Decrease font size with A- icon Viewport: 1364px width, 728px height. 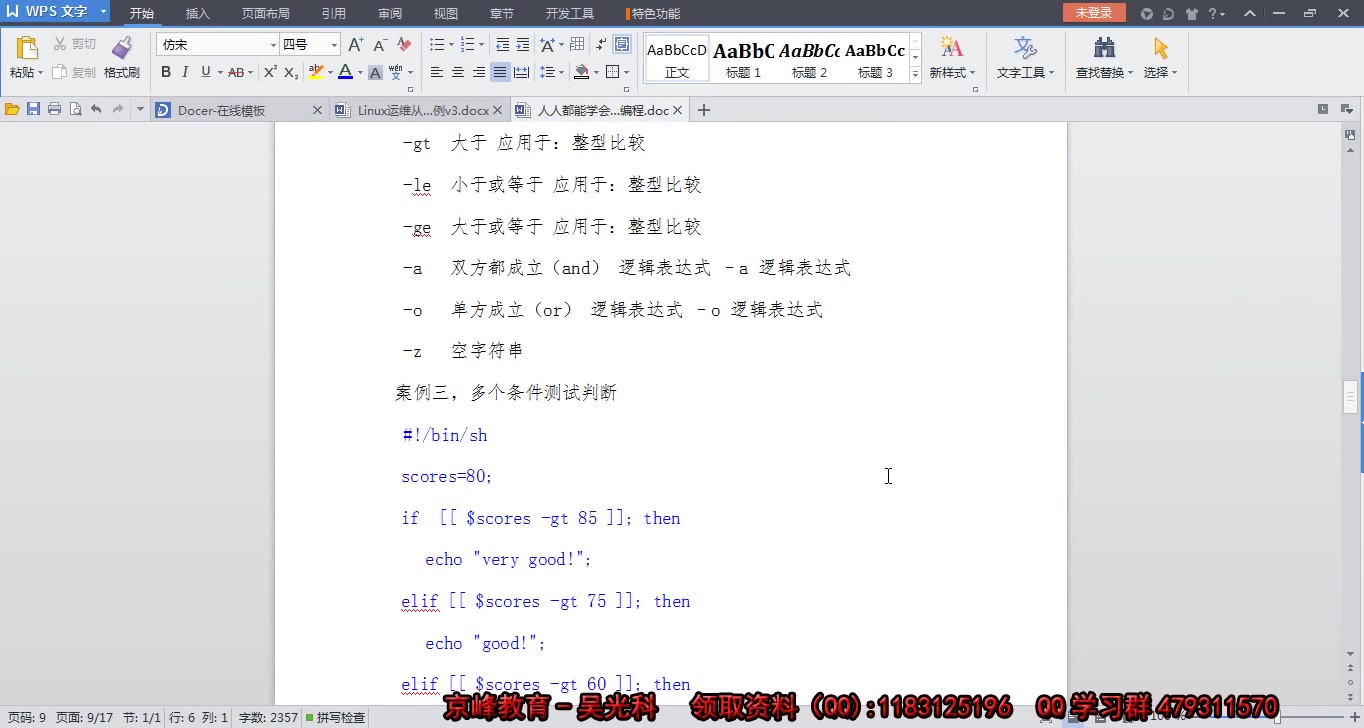coord(380,45)
